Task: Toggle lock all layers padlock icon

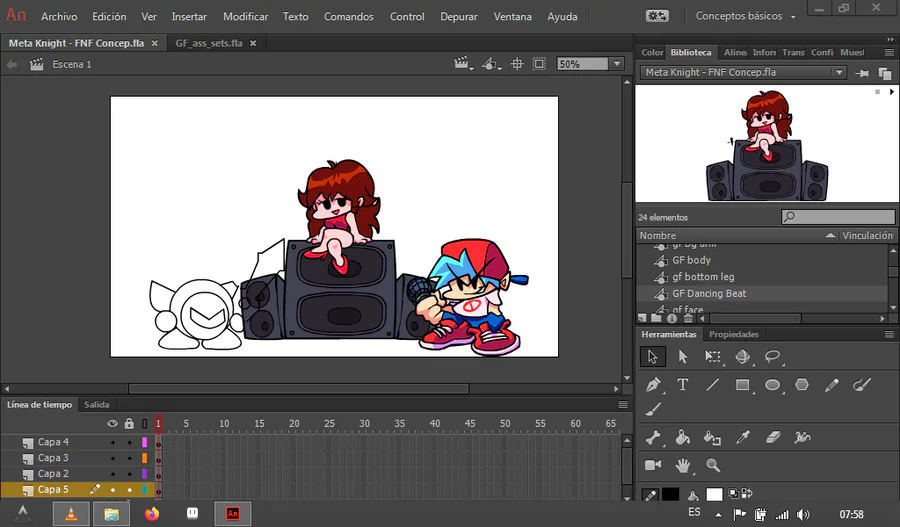Action: pos(129,424)
